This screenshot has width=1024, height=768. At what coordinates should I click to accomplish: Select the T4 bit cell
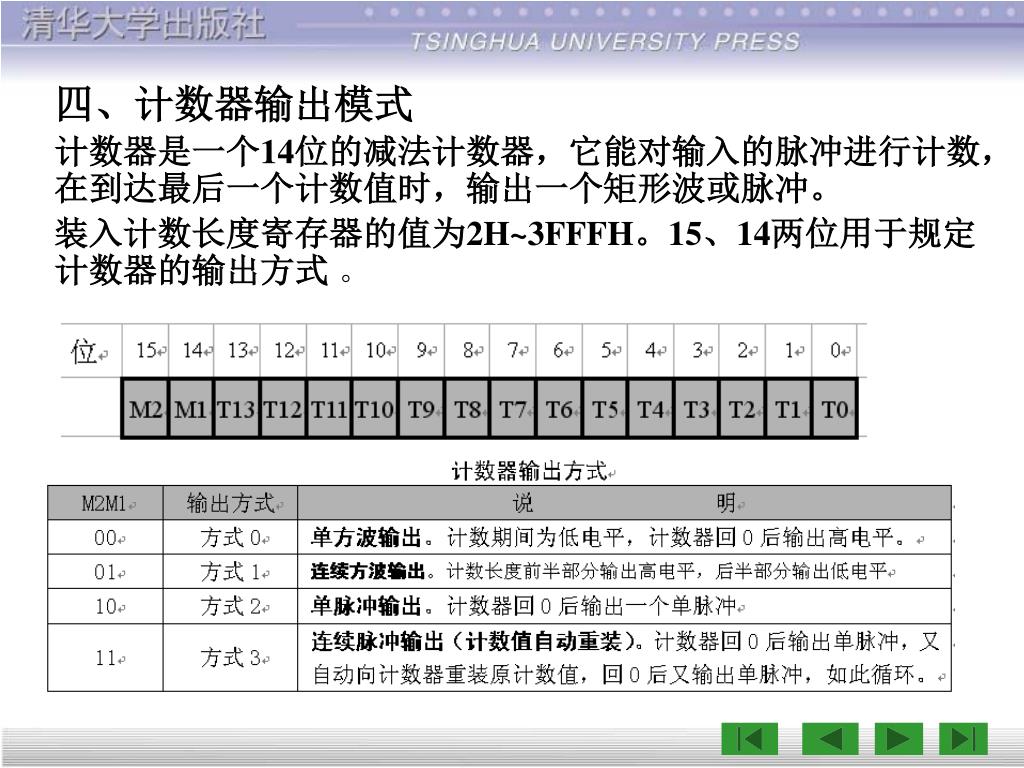click(651, 409)
